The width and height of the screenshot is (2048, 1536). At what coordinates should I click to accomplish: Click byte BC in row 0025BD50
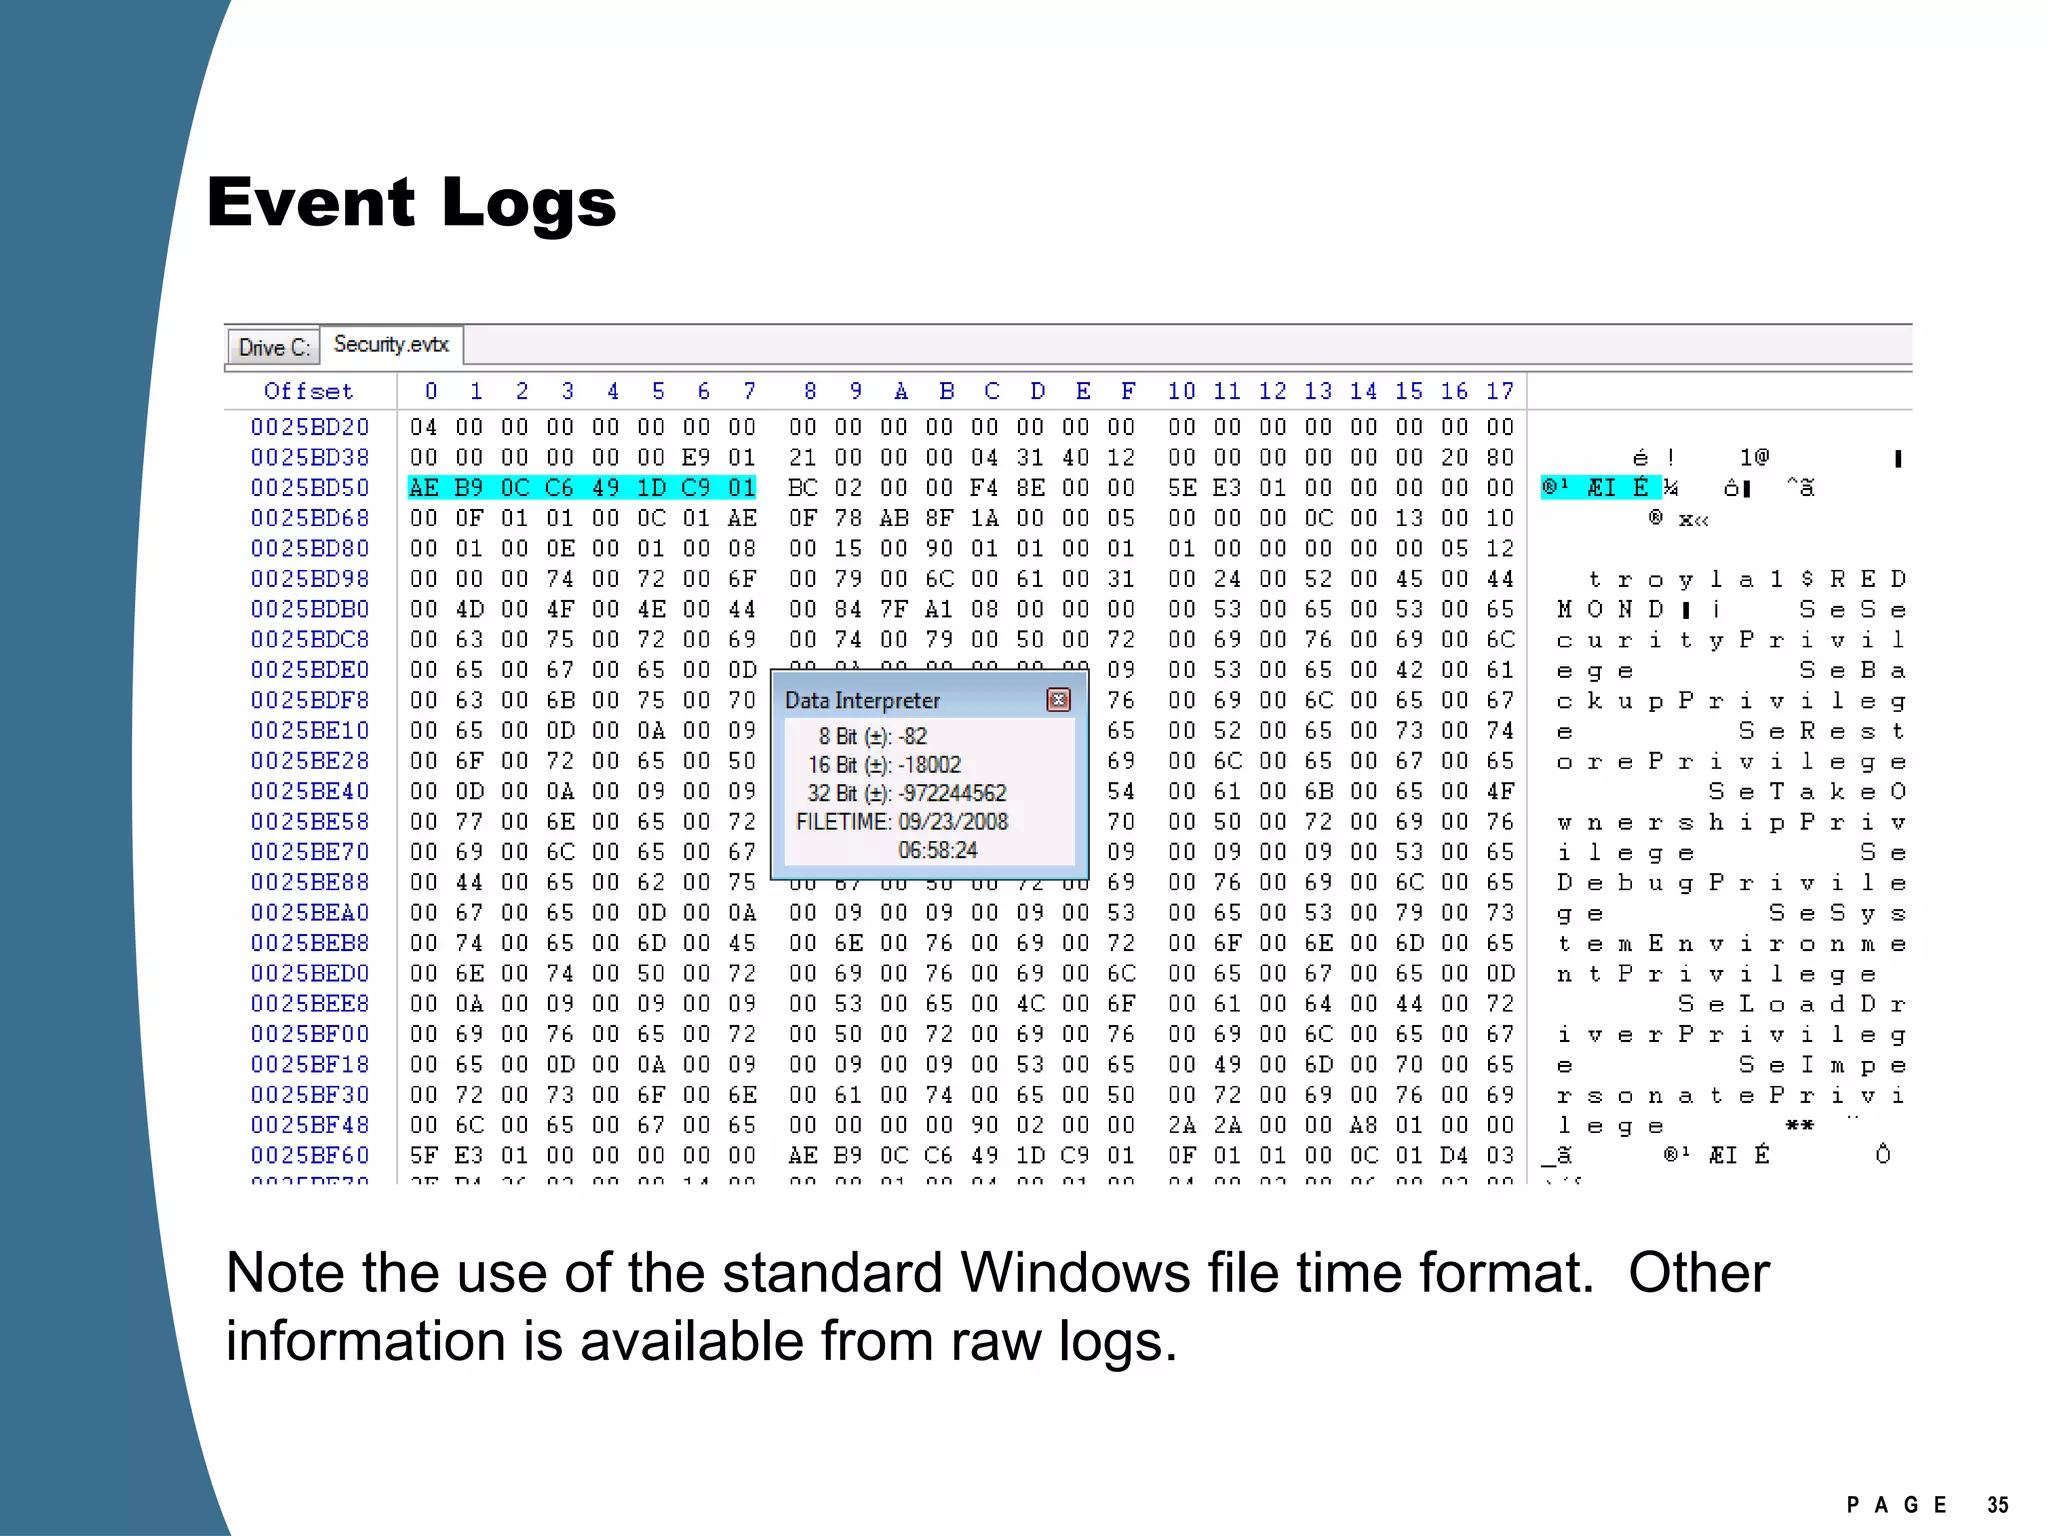pos(803,488)
